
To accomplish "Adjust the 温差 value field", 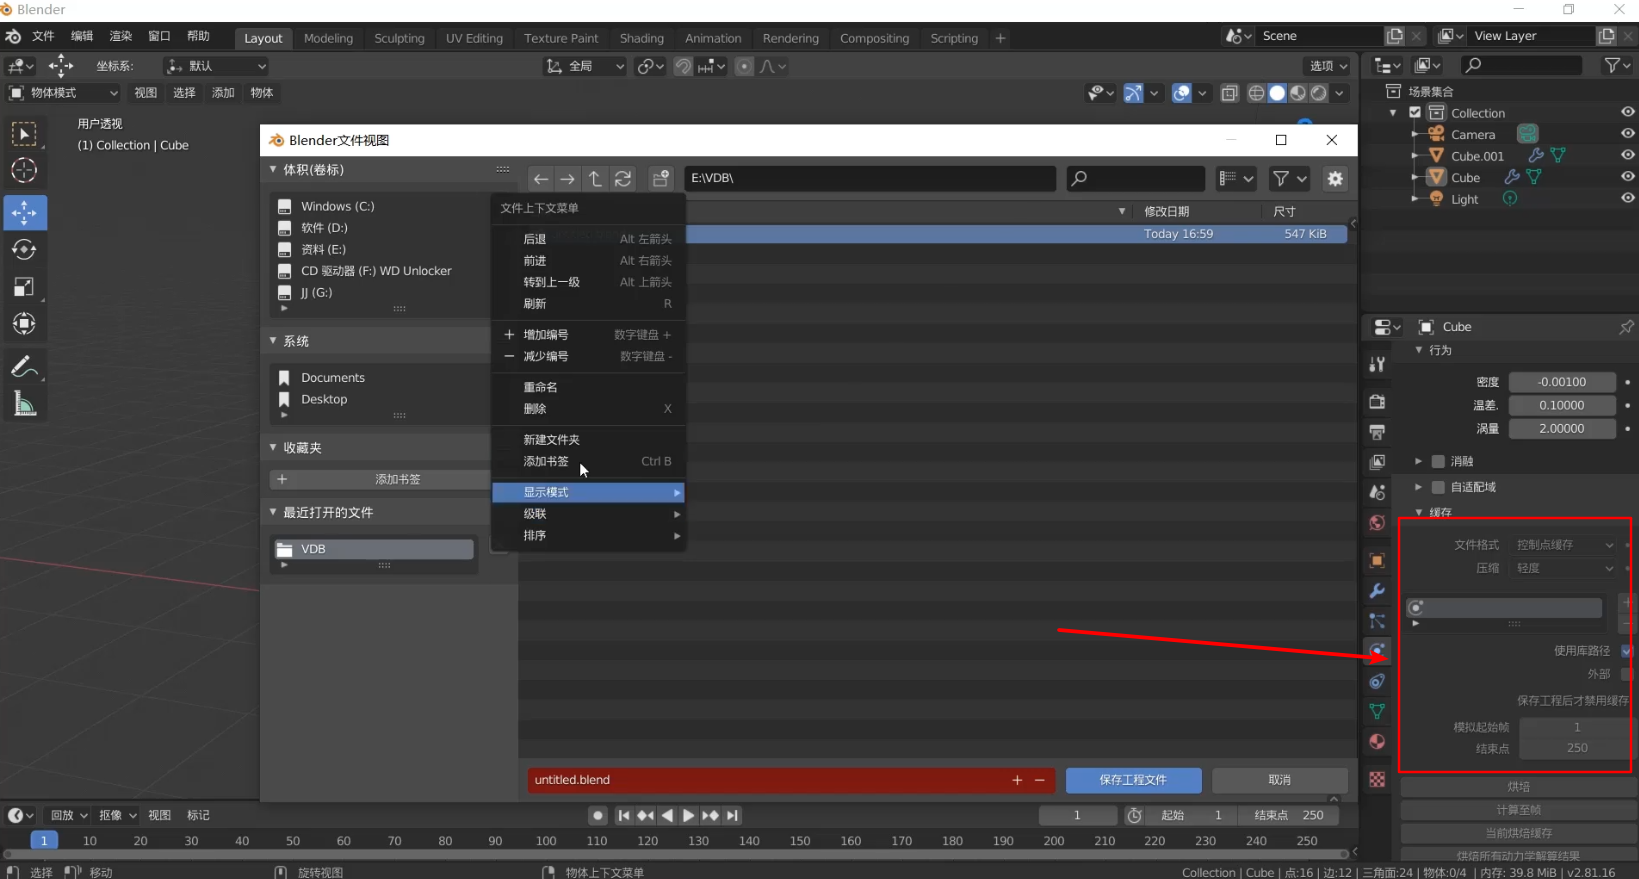I will [1562, 406].
